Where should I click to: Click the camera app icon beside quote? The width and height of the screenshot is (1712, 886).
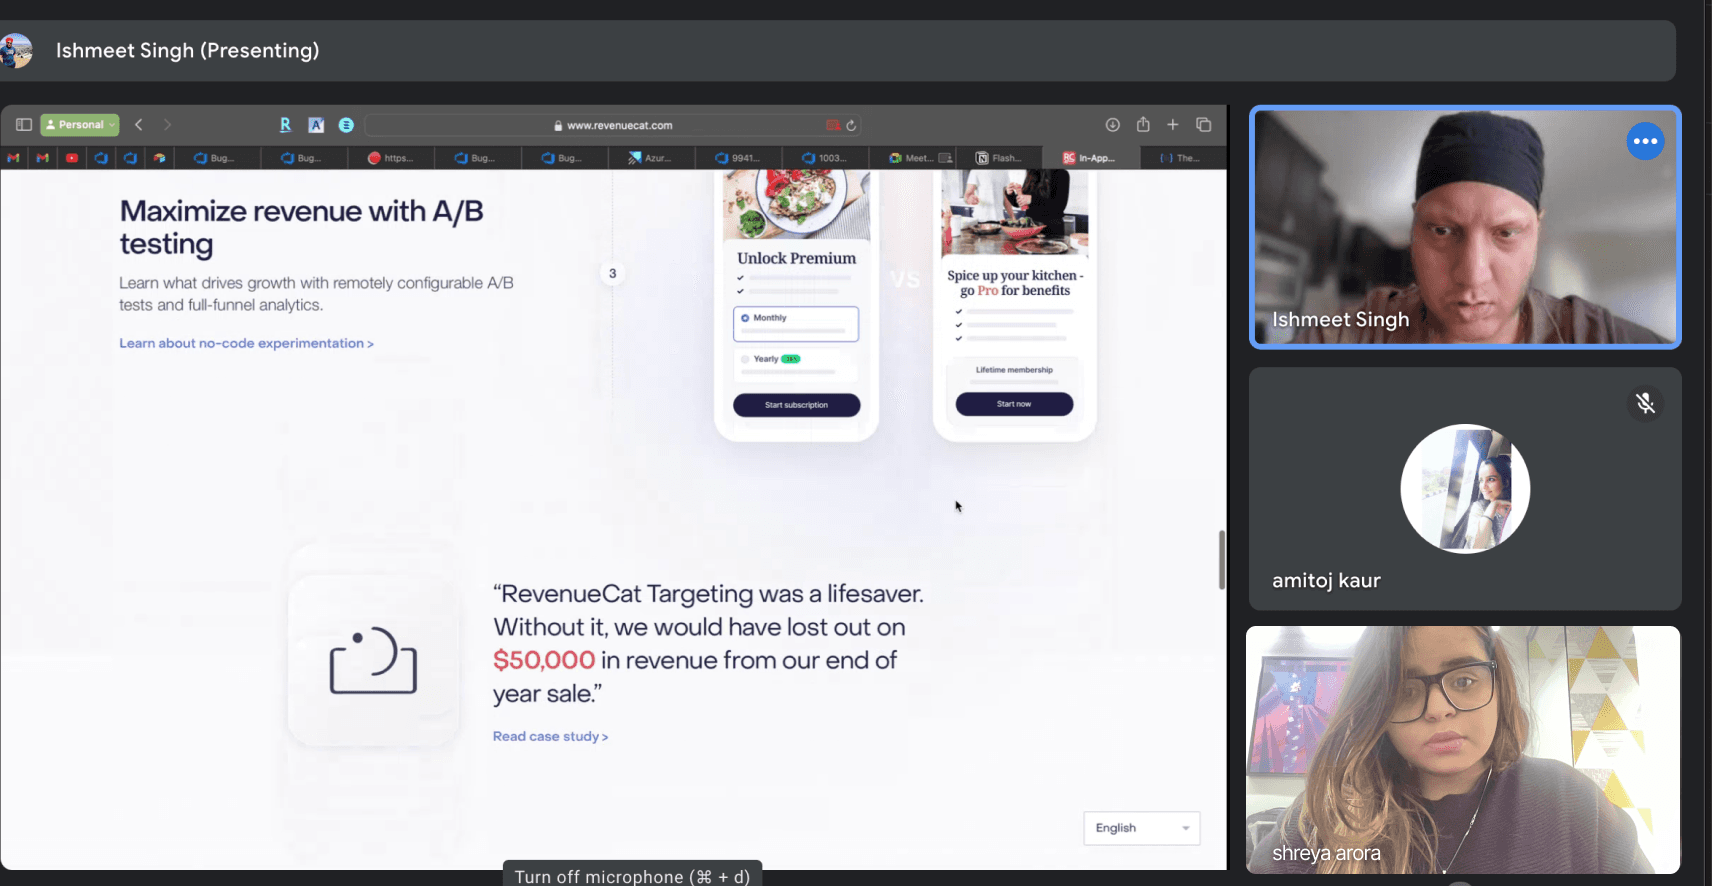[x=373, y=660]
